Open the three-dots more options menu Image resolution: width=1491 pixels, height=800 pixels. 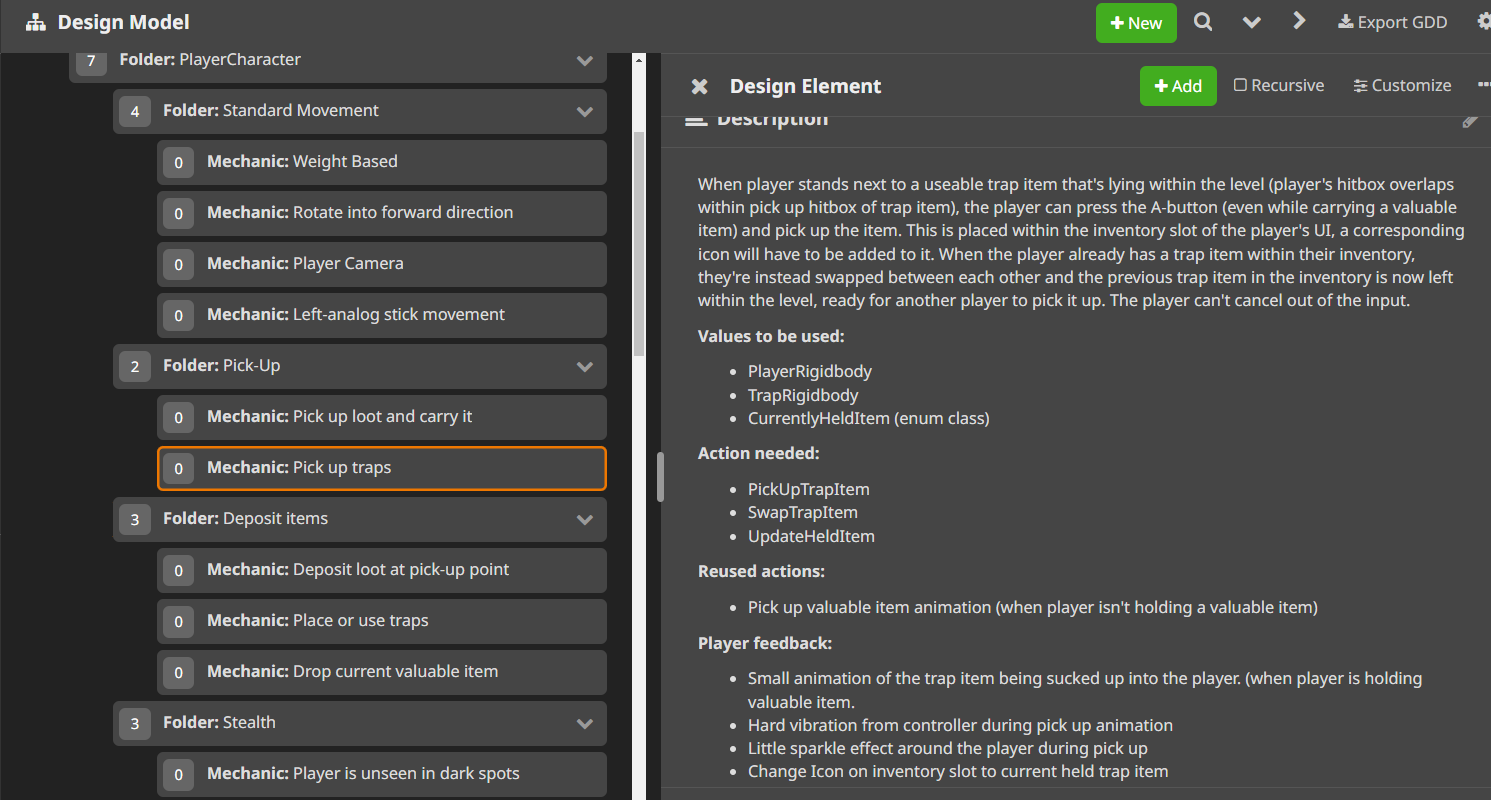pyautogui.click(x=1483, y=85)
